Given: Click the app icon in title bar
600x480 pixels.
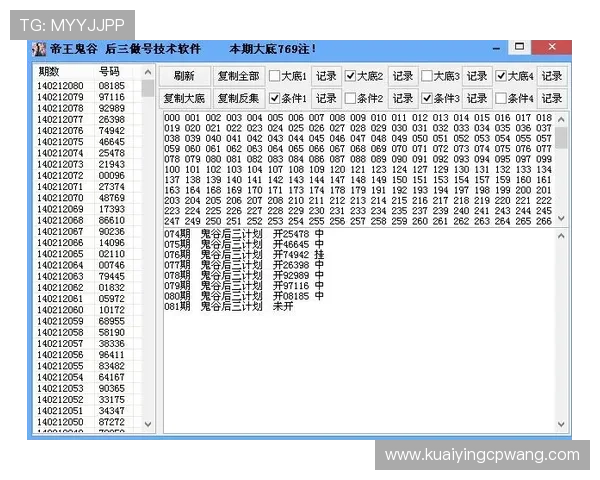Looking at the screenshot, I should point(39,49).
